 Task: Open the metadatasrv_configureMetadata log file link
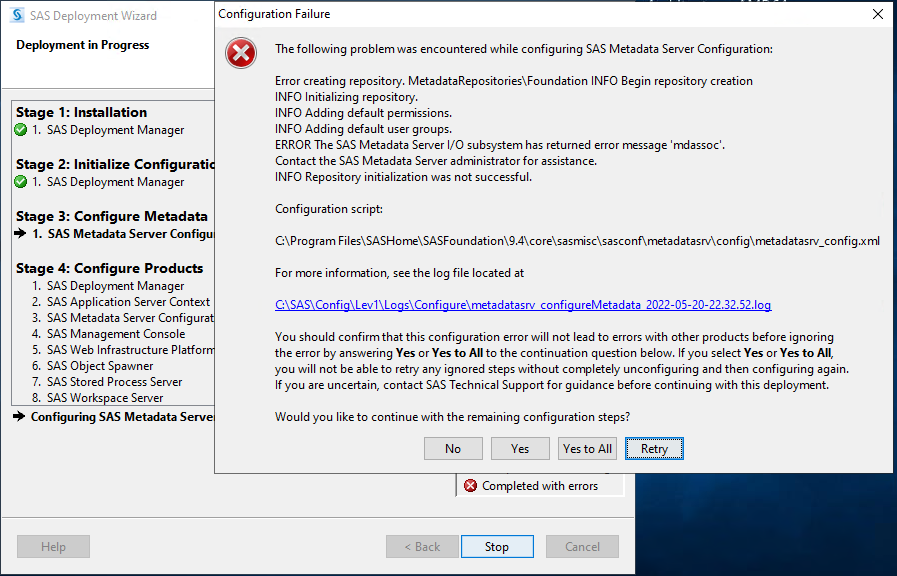523,305
